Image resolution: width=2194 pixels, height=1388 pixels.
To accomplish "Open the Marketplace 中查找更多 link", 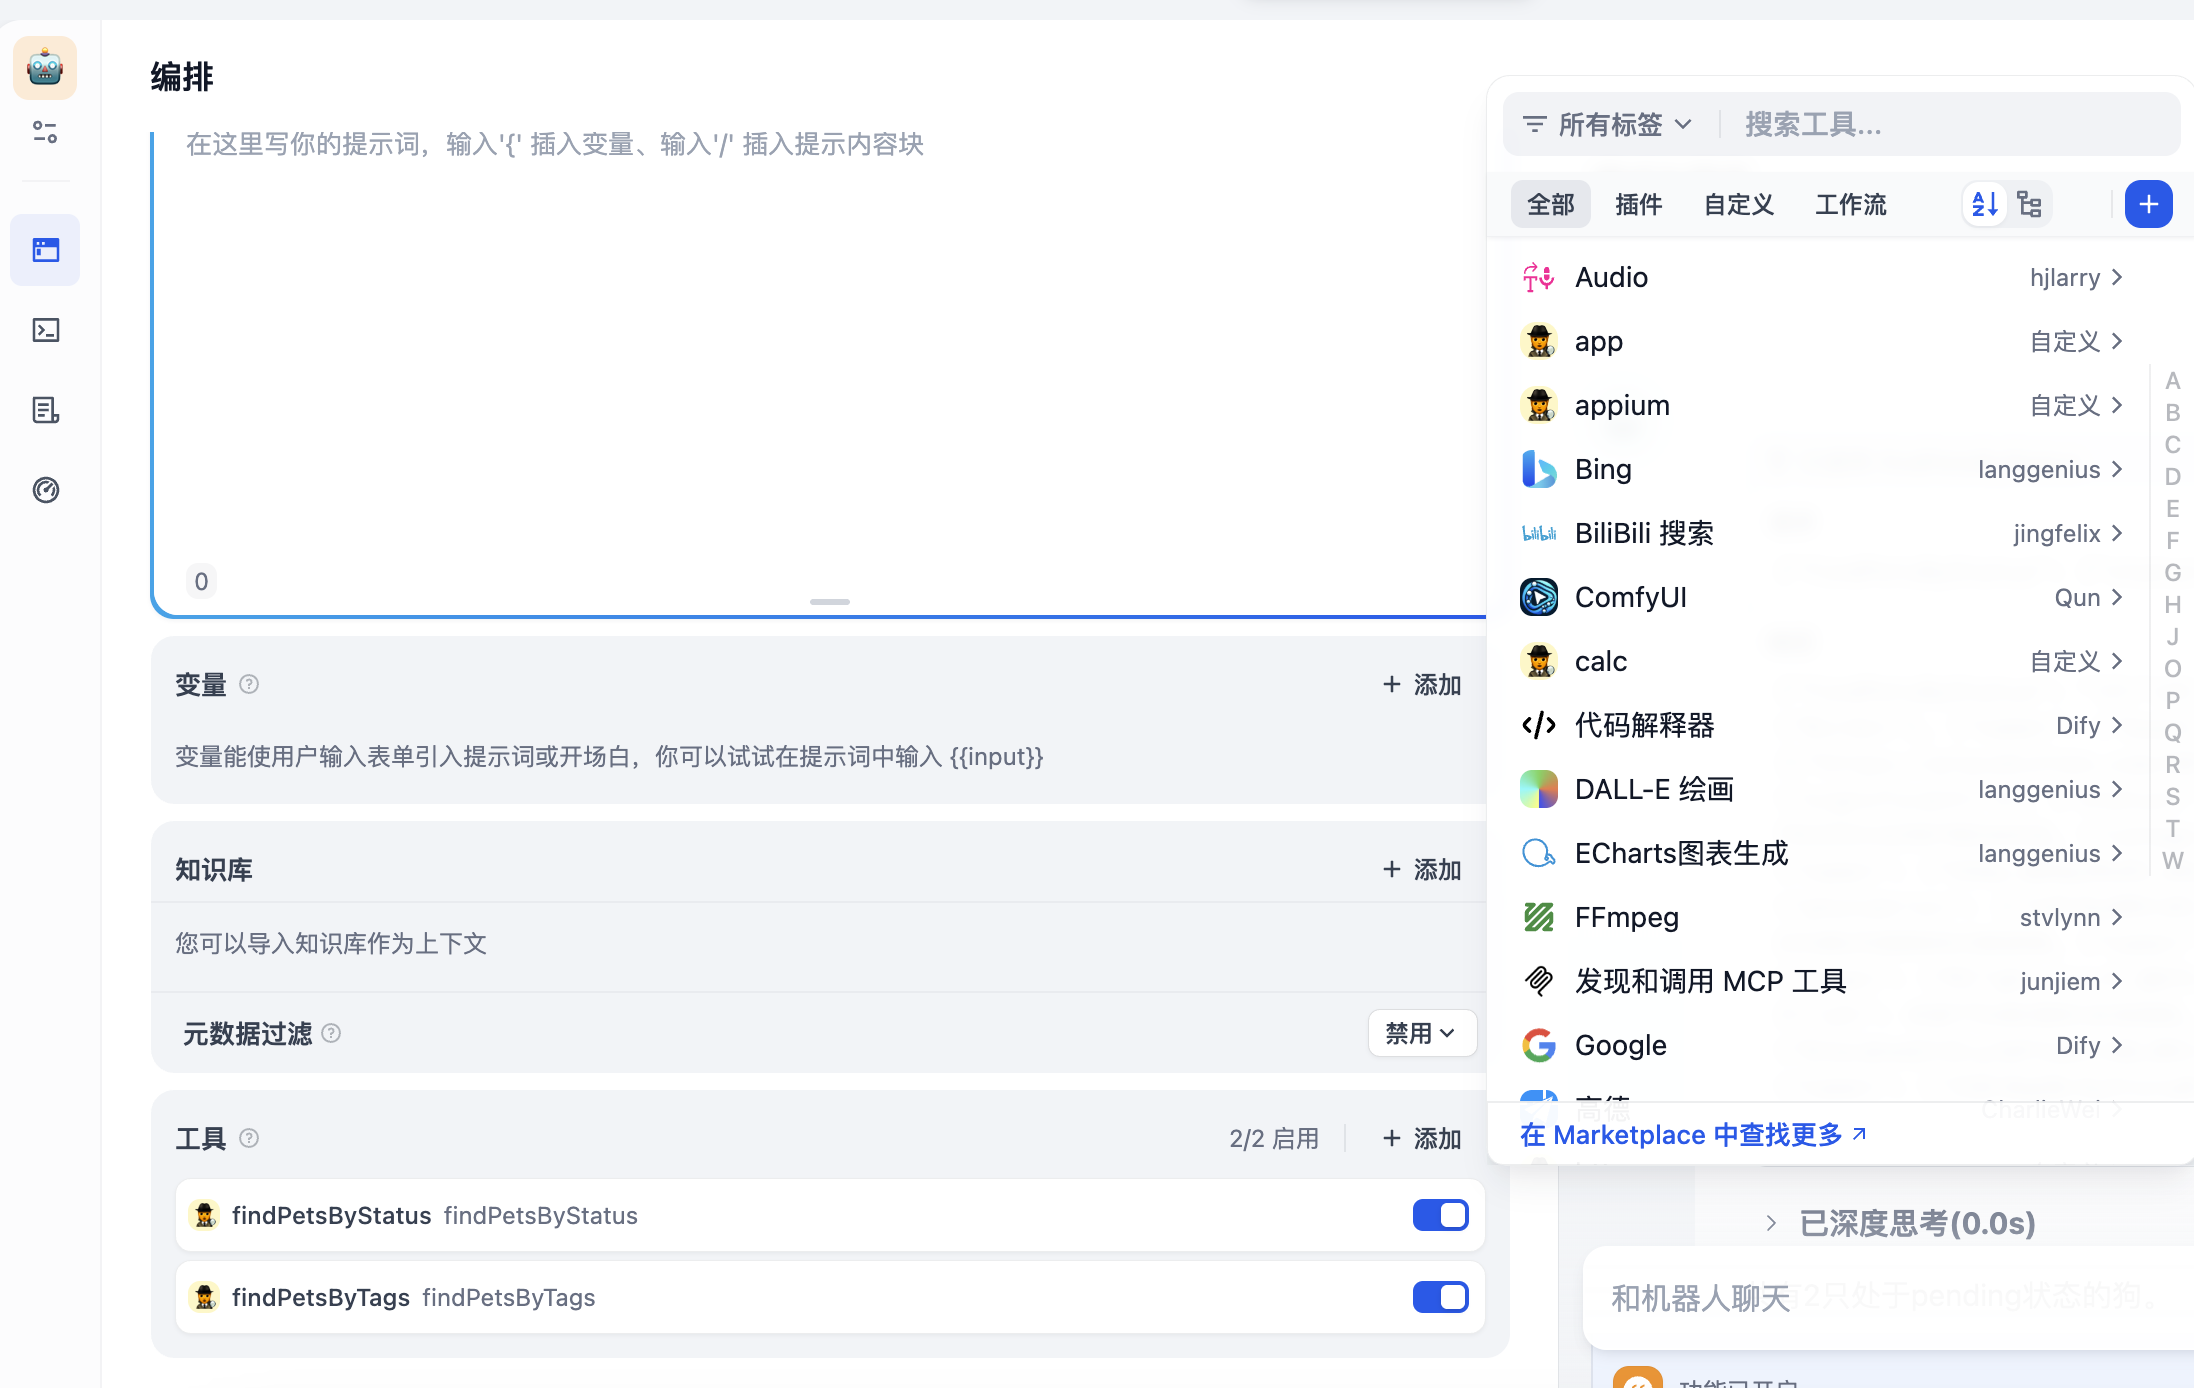I will click(x=1692, y=1135).
